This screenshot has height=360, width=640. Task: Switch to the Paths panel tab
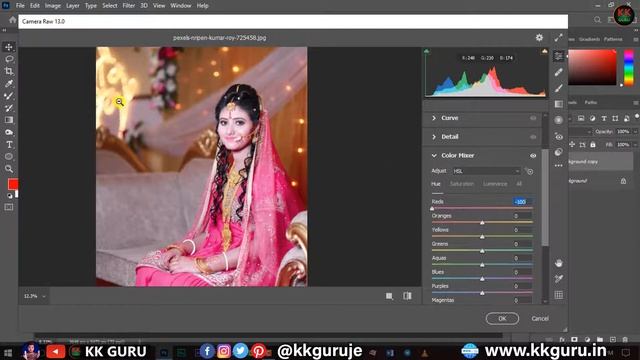click(591, 102)
